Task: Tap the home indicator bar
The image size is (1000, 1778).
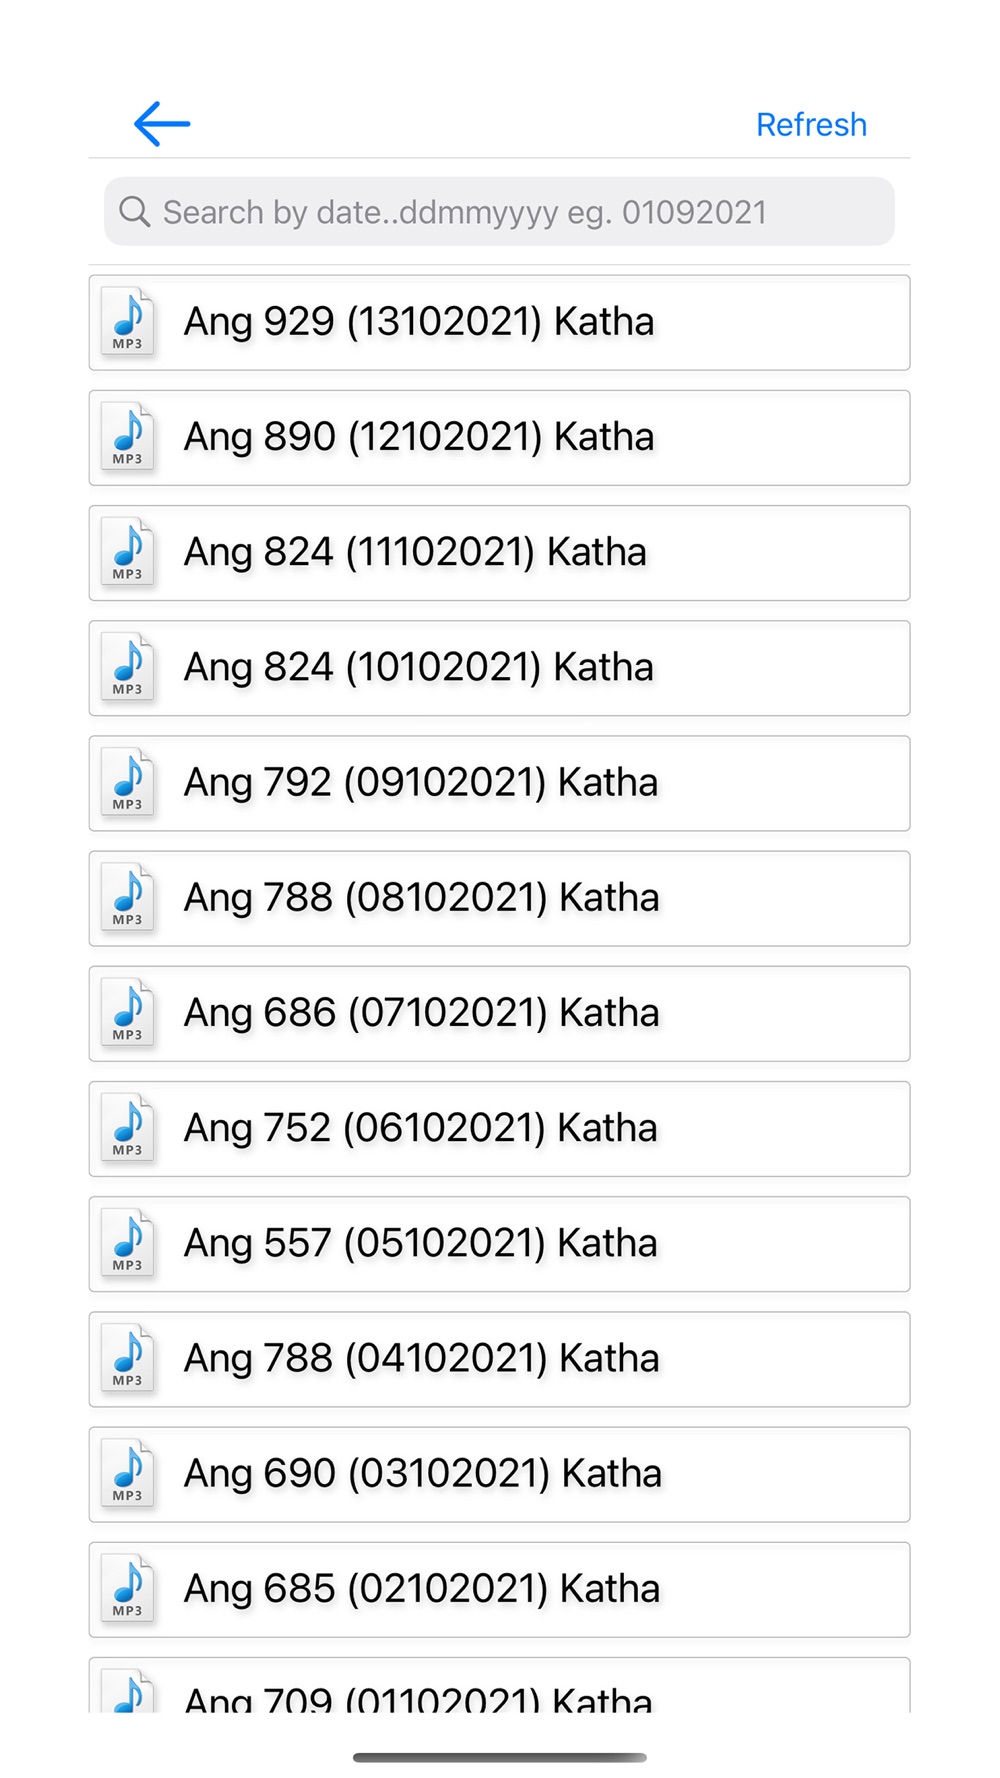Action: pos(500,1757)
